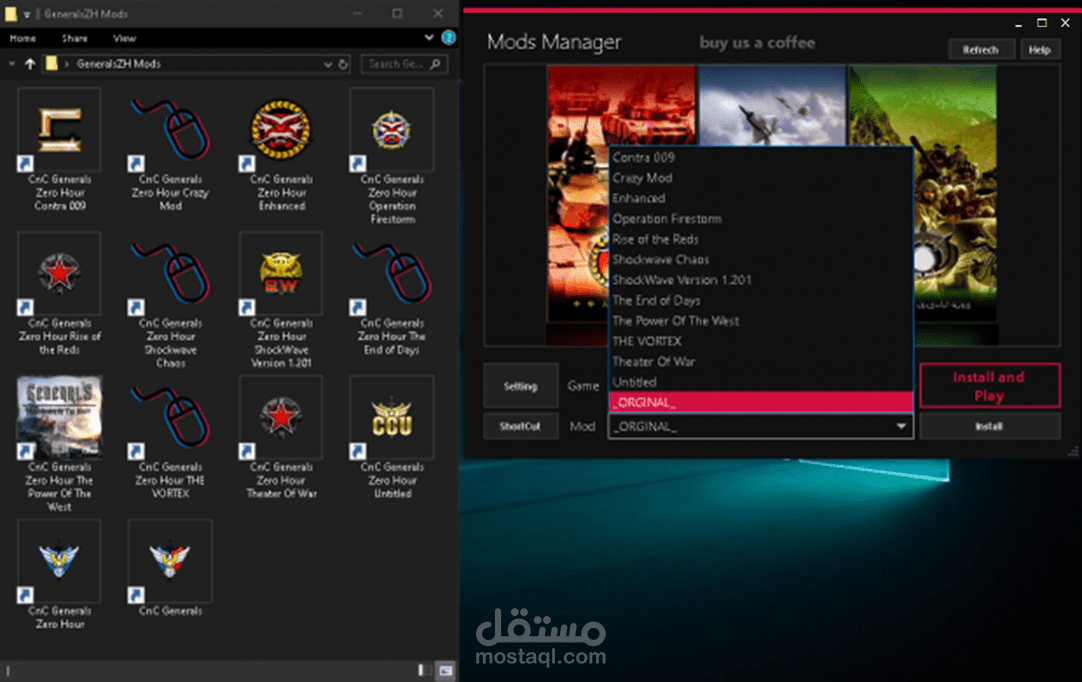
Task: Choose ShockWave Version 1.201 from list
Action: 761,280
